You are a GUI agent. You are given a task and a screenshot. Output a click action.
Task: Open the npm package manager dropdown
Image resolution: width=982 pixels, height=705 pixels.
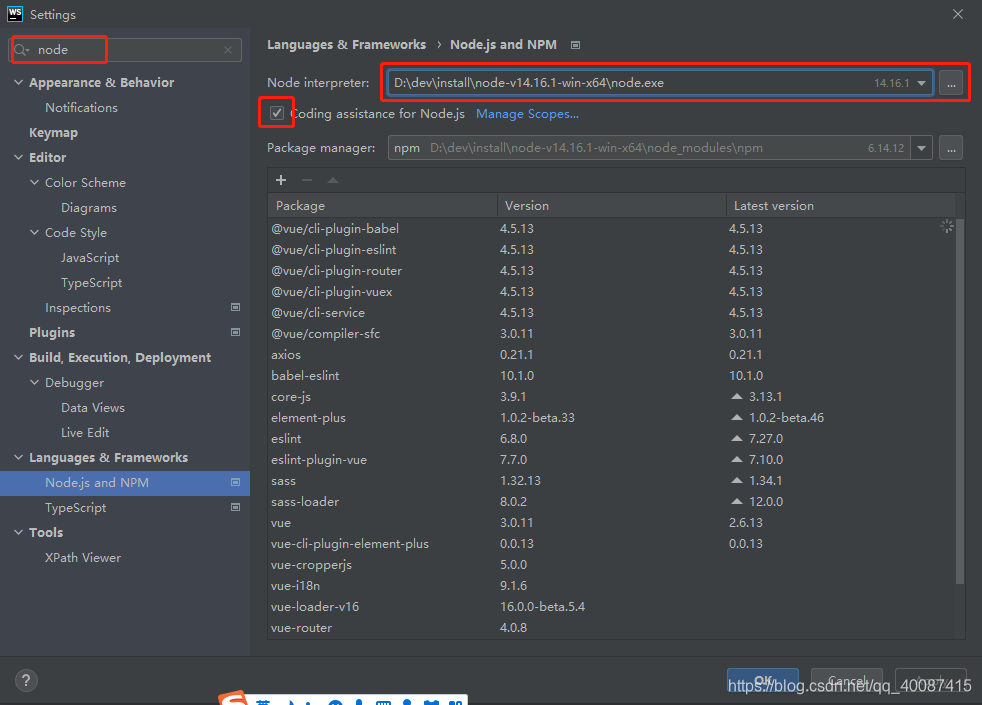coord(921,147)
